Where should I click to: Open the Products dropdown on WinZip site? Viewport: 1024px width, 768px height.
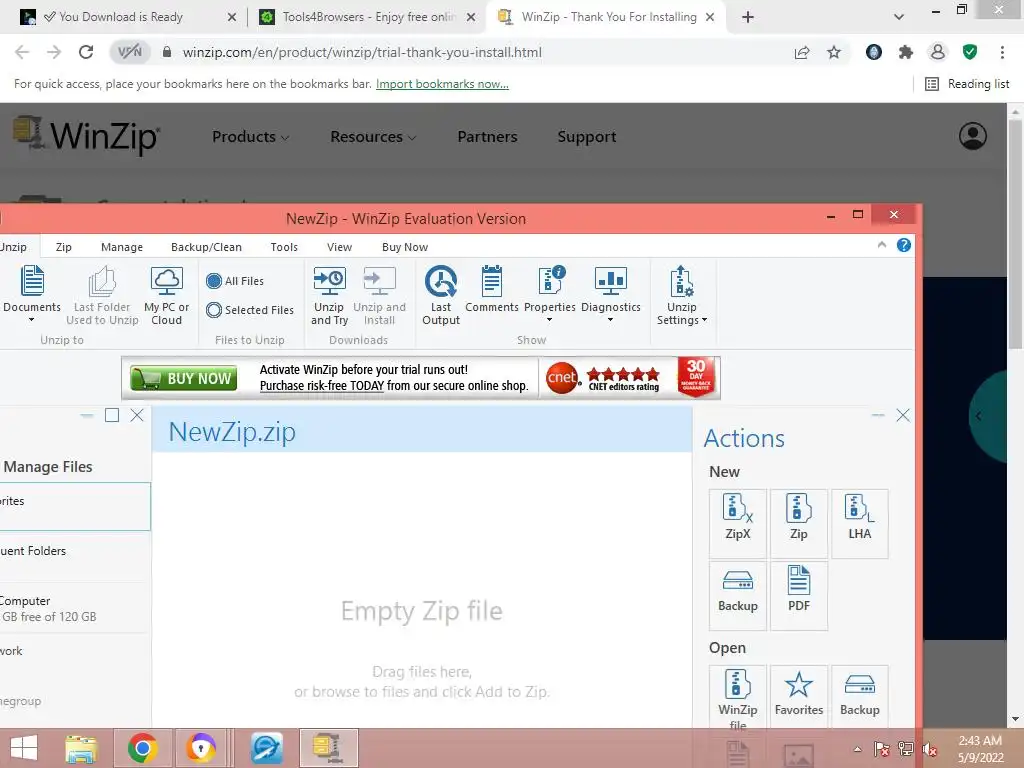click(250, 136)
